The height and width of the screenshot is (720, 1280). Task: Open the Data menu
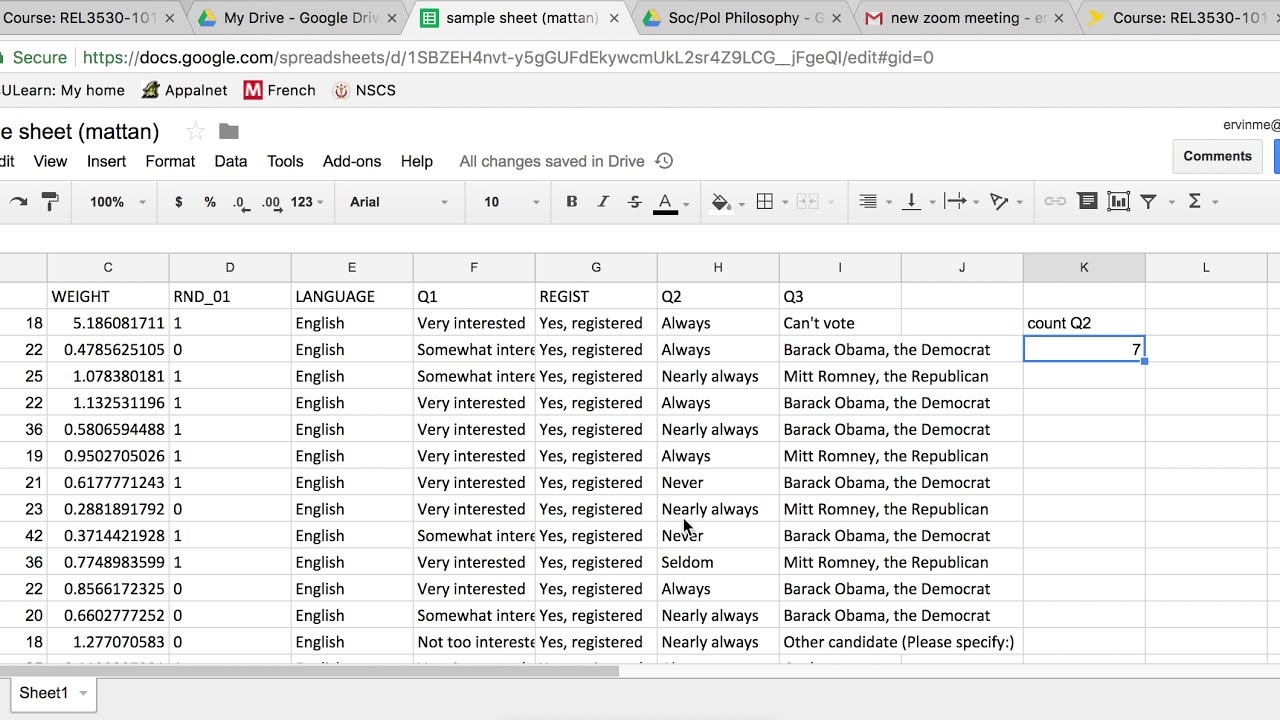tap(231, 161)
